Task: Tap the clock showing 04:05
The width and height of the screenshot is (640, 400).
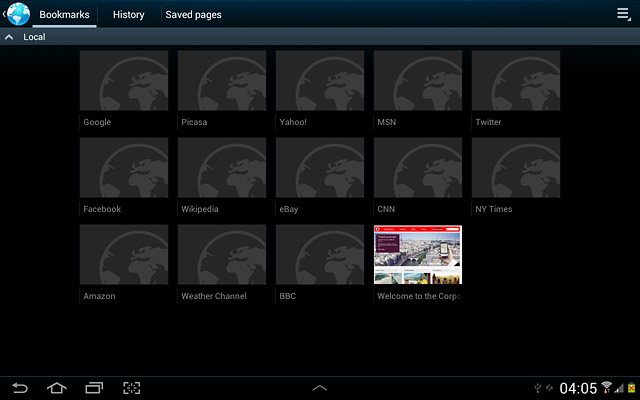Action: tap(578, 388)
